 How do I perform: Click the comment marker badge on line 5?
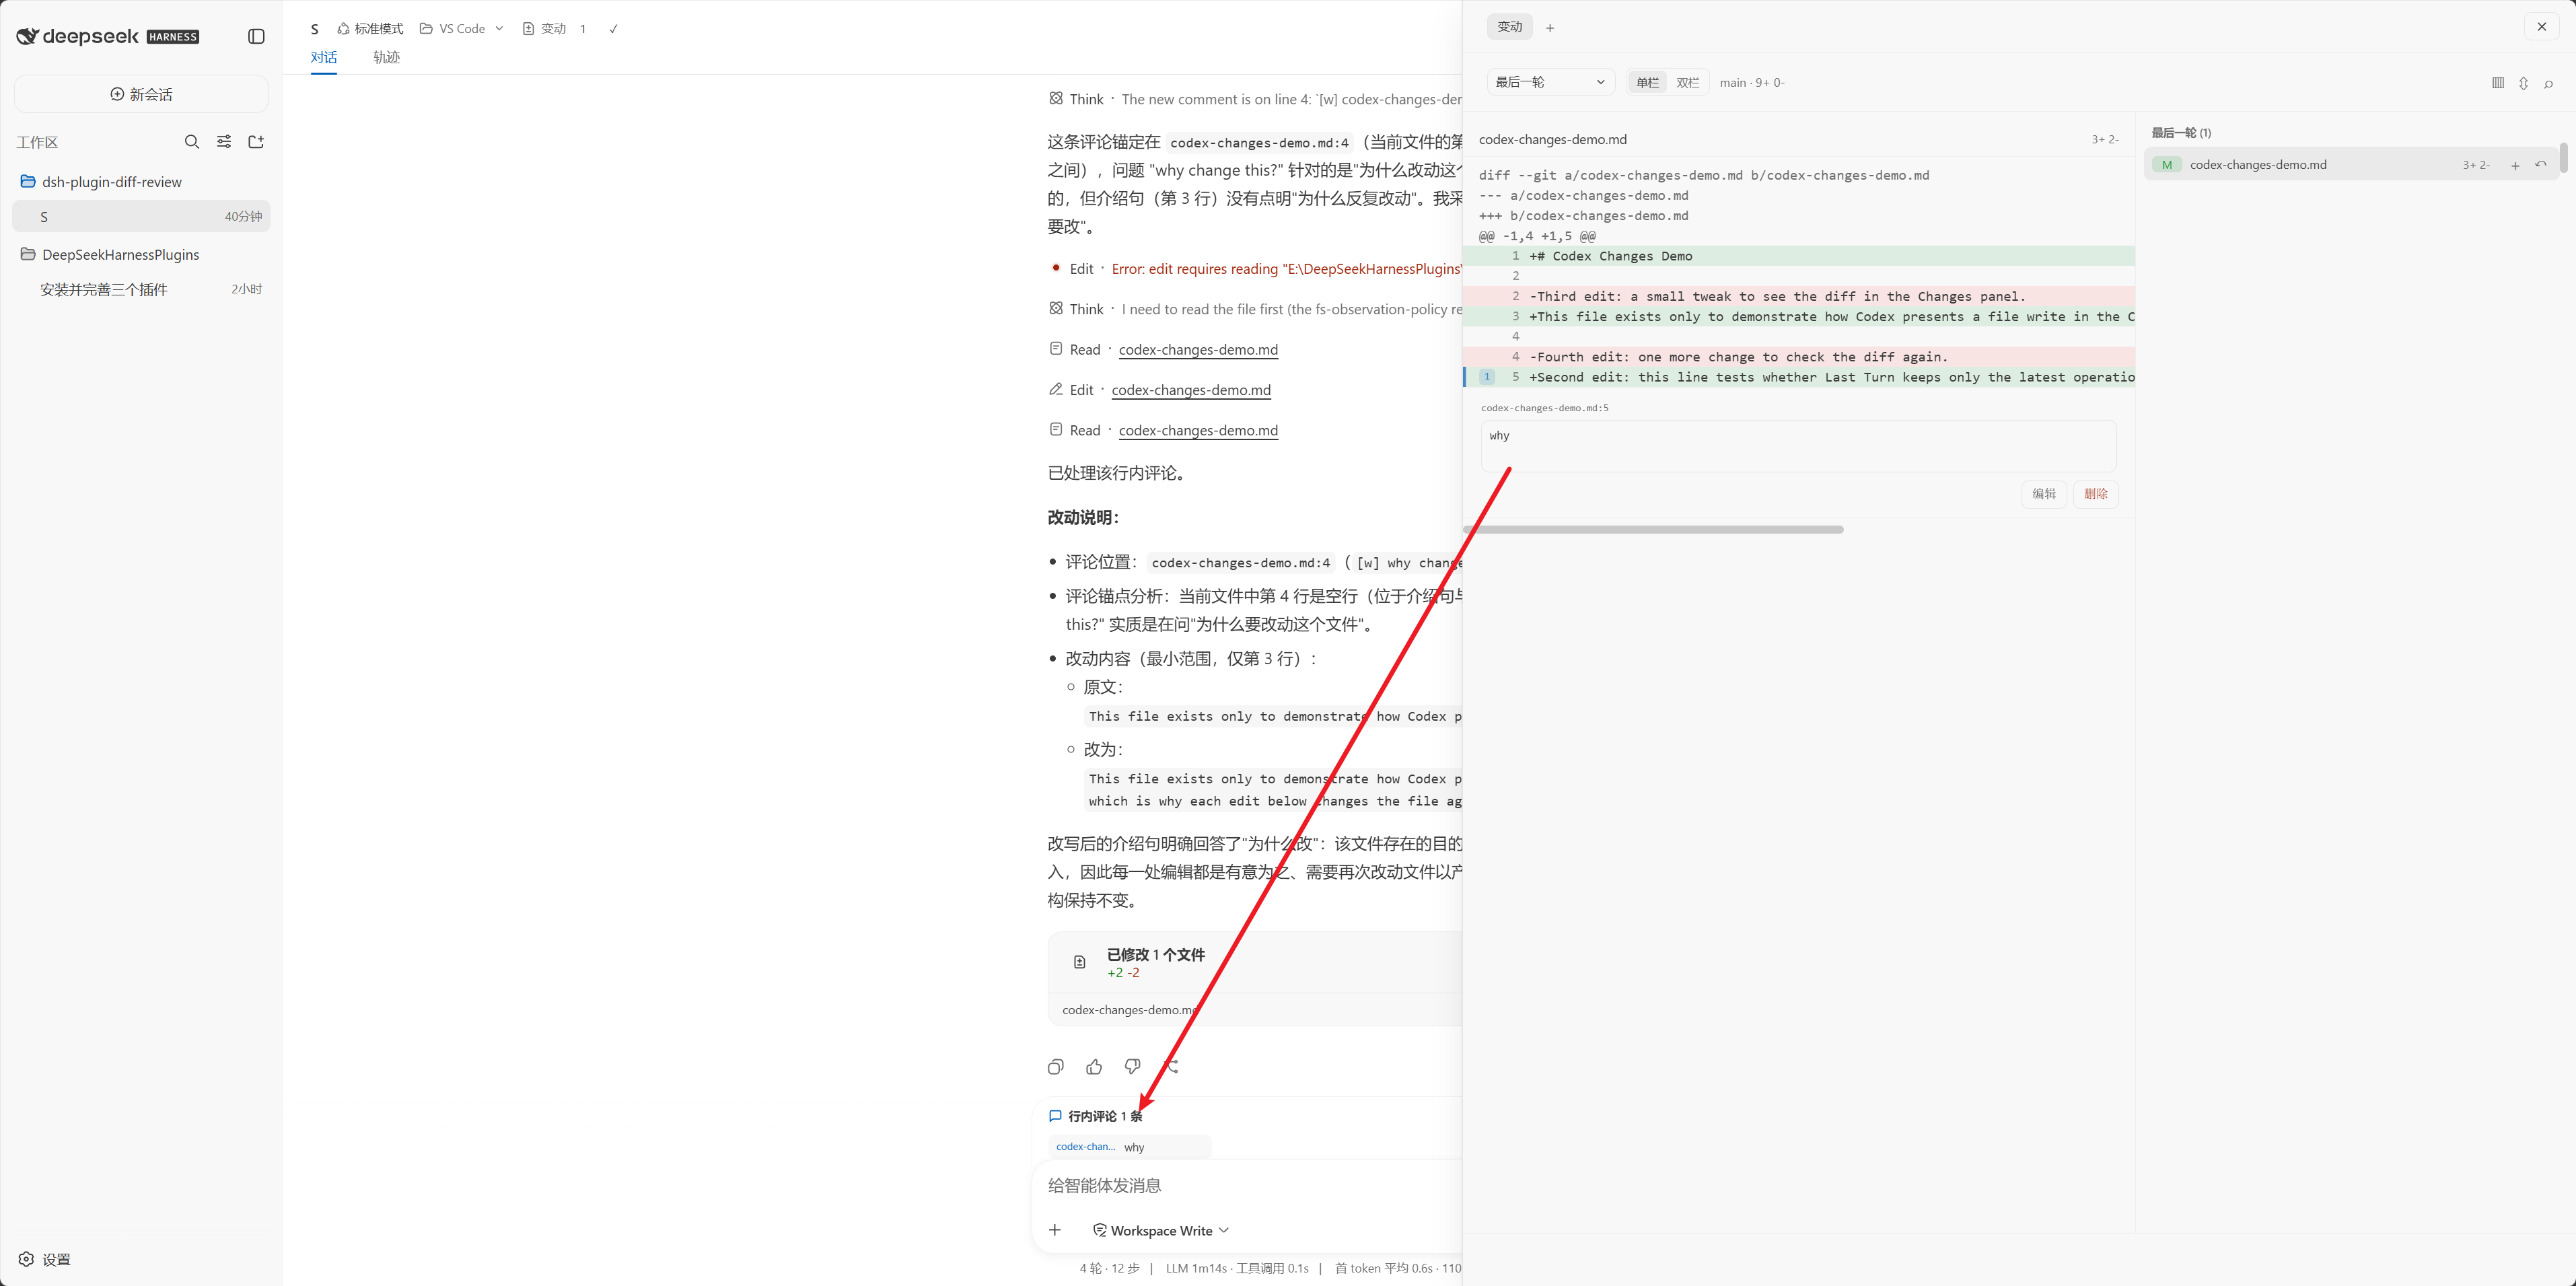pos(1487,377)
